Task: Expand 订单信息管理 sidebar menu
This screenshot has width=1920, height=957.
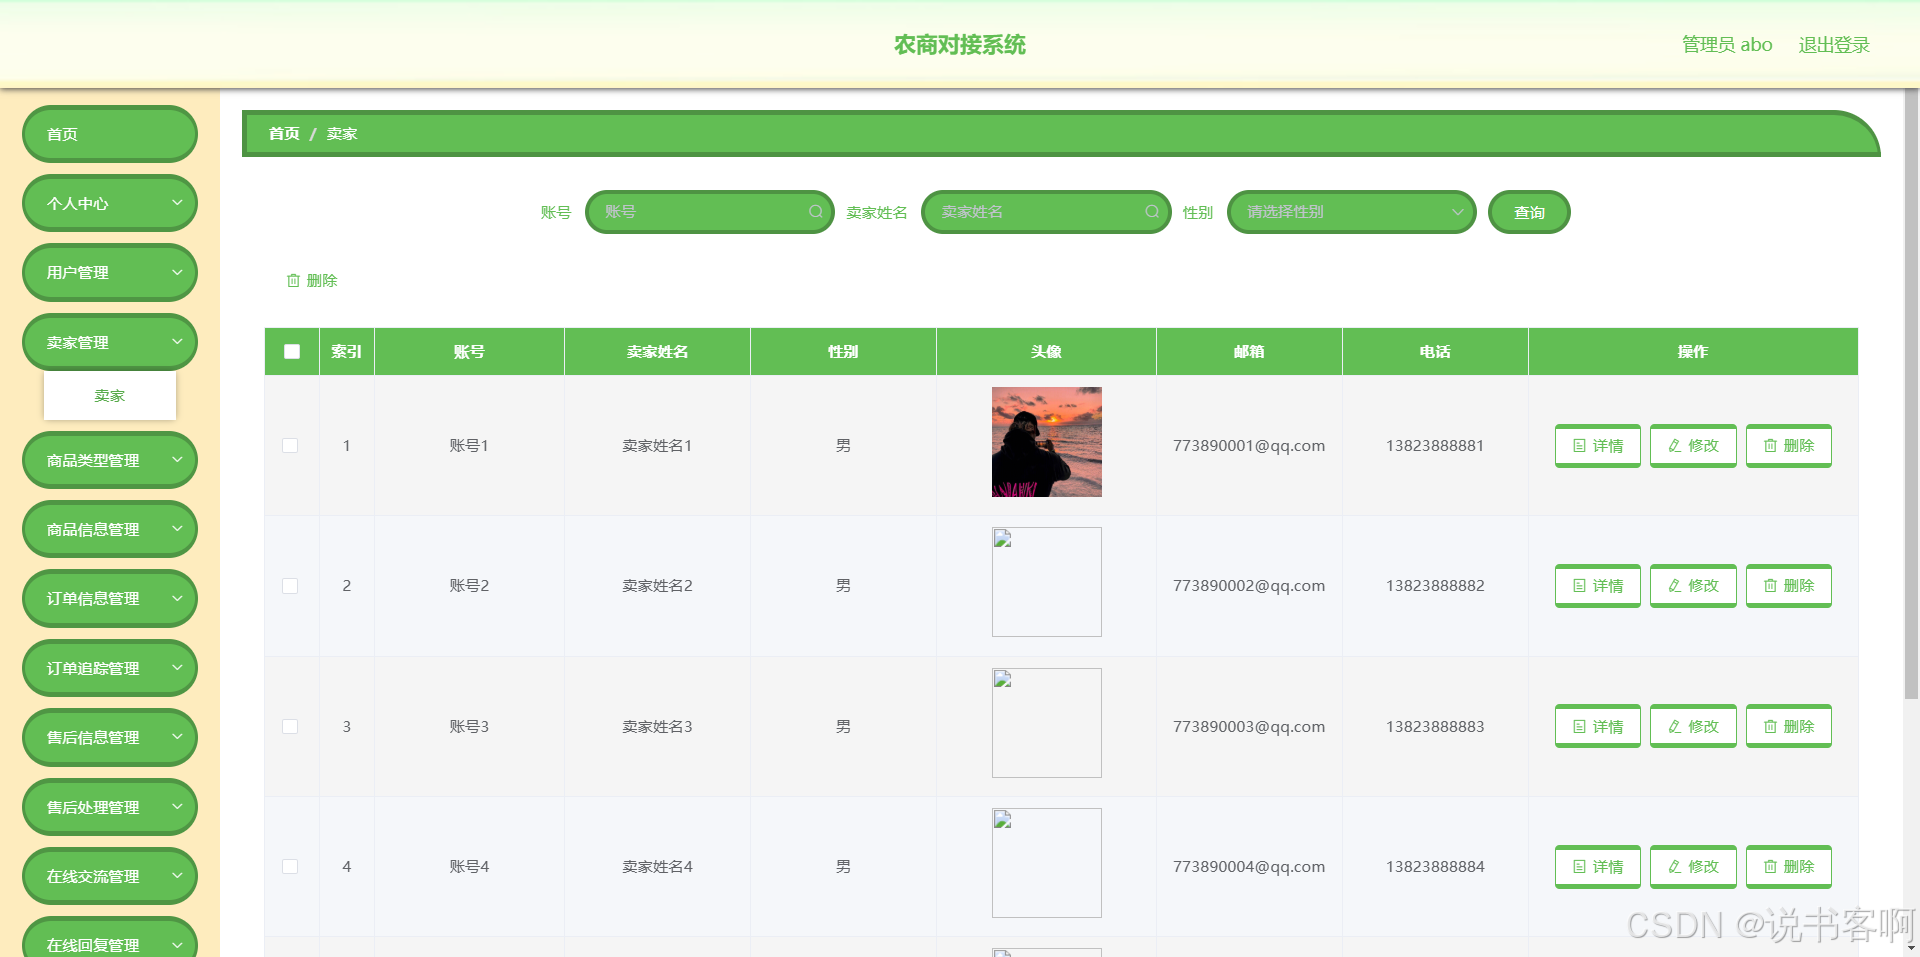Action: (110, 598)
